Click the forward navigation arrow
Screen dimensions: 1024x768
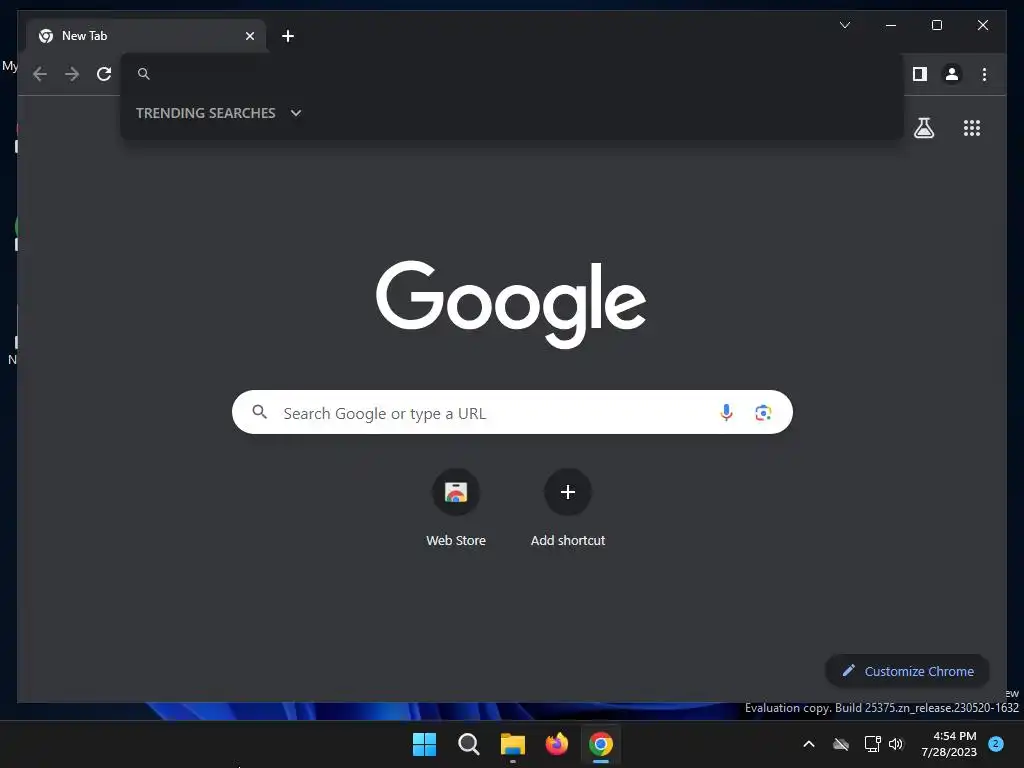click(72, 74)
